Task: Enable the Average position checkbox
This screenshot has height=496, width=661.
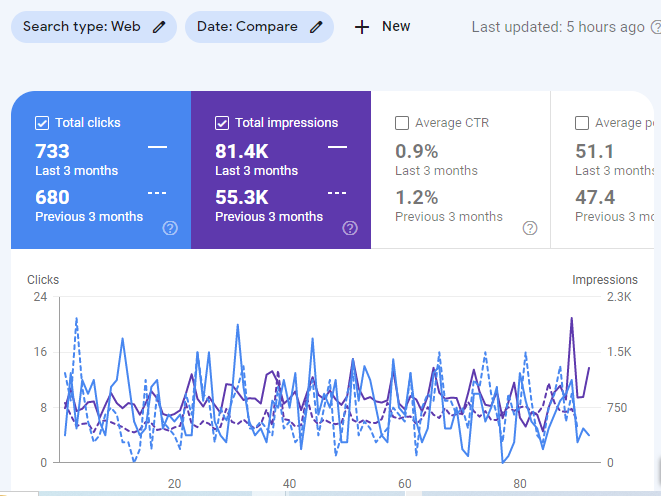Action: pos(582,123)
